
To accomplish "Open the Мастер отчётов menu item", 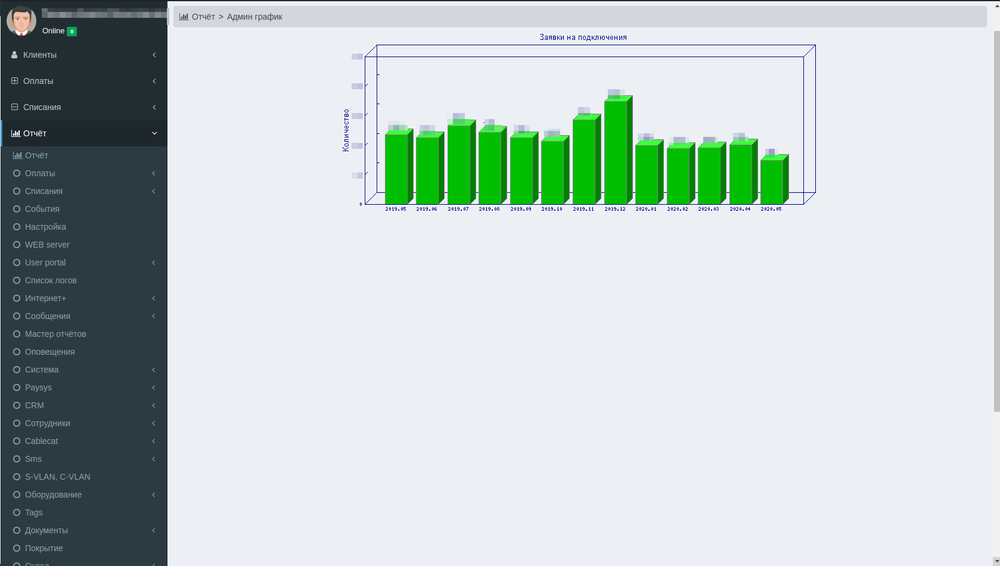I will 55,334.
